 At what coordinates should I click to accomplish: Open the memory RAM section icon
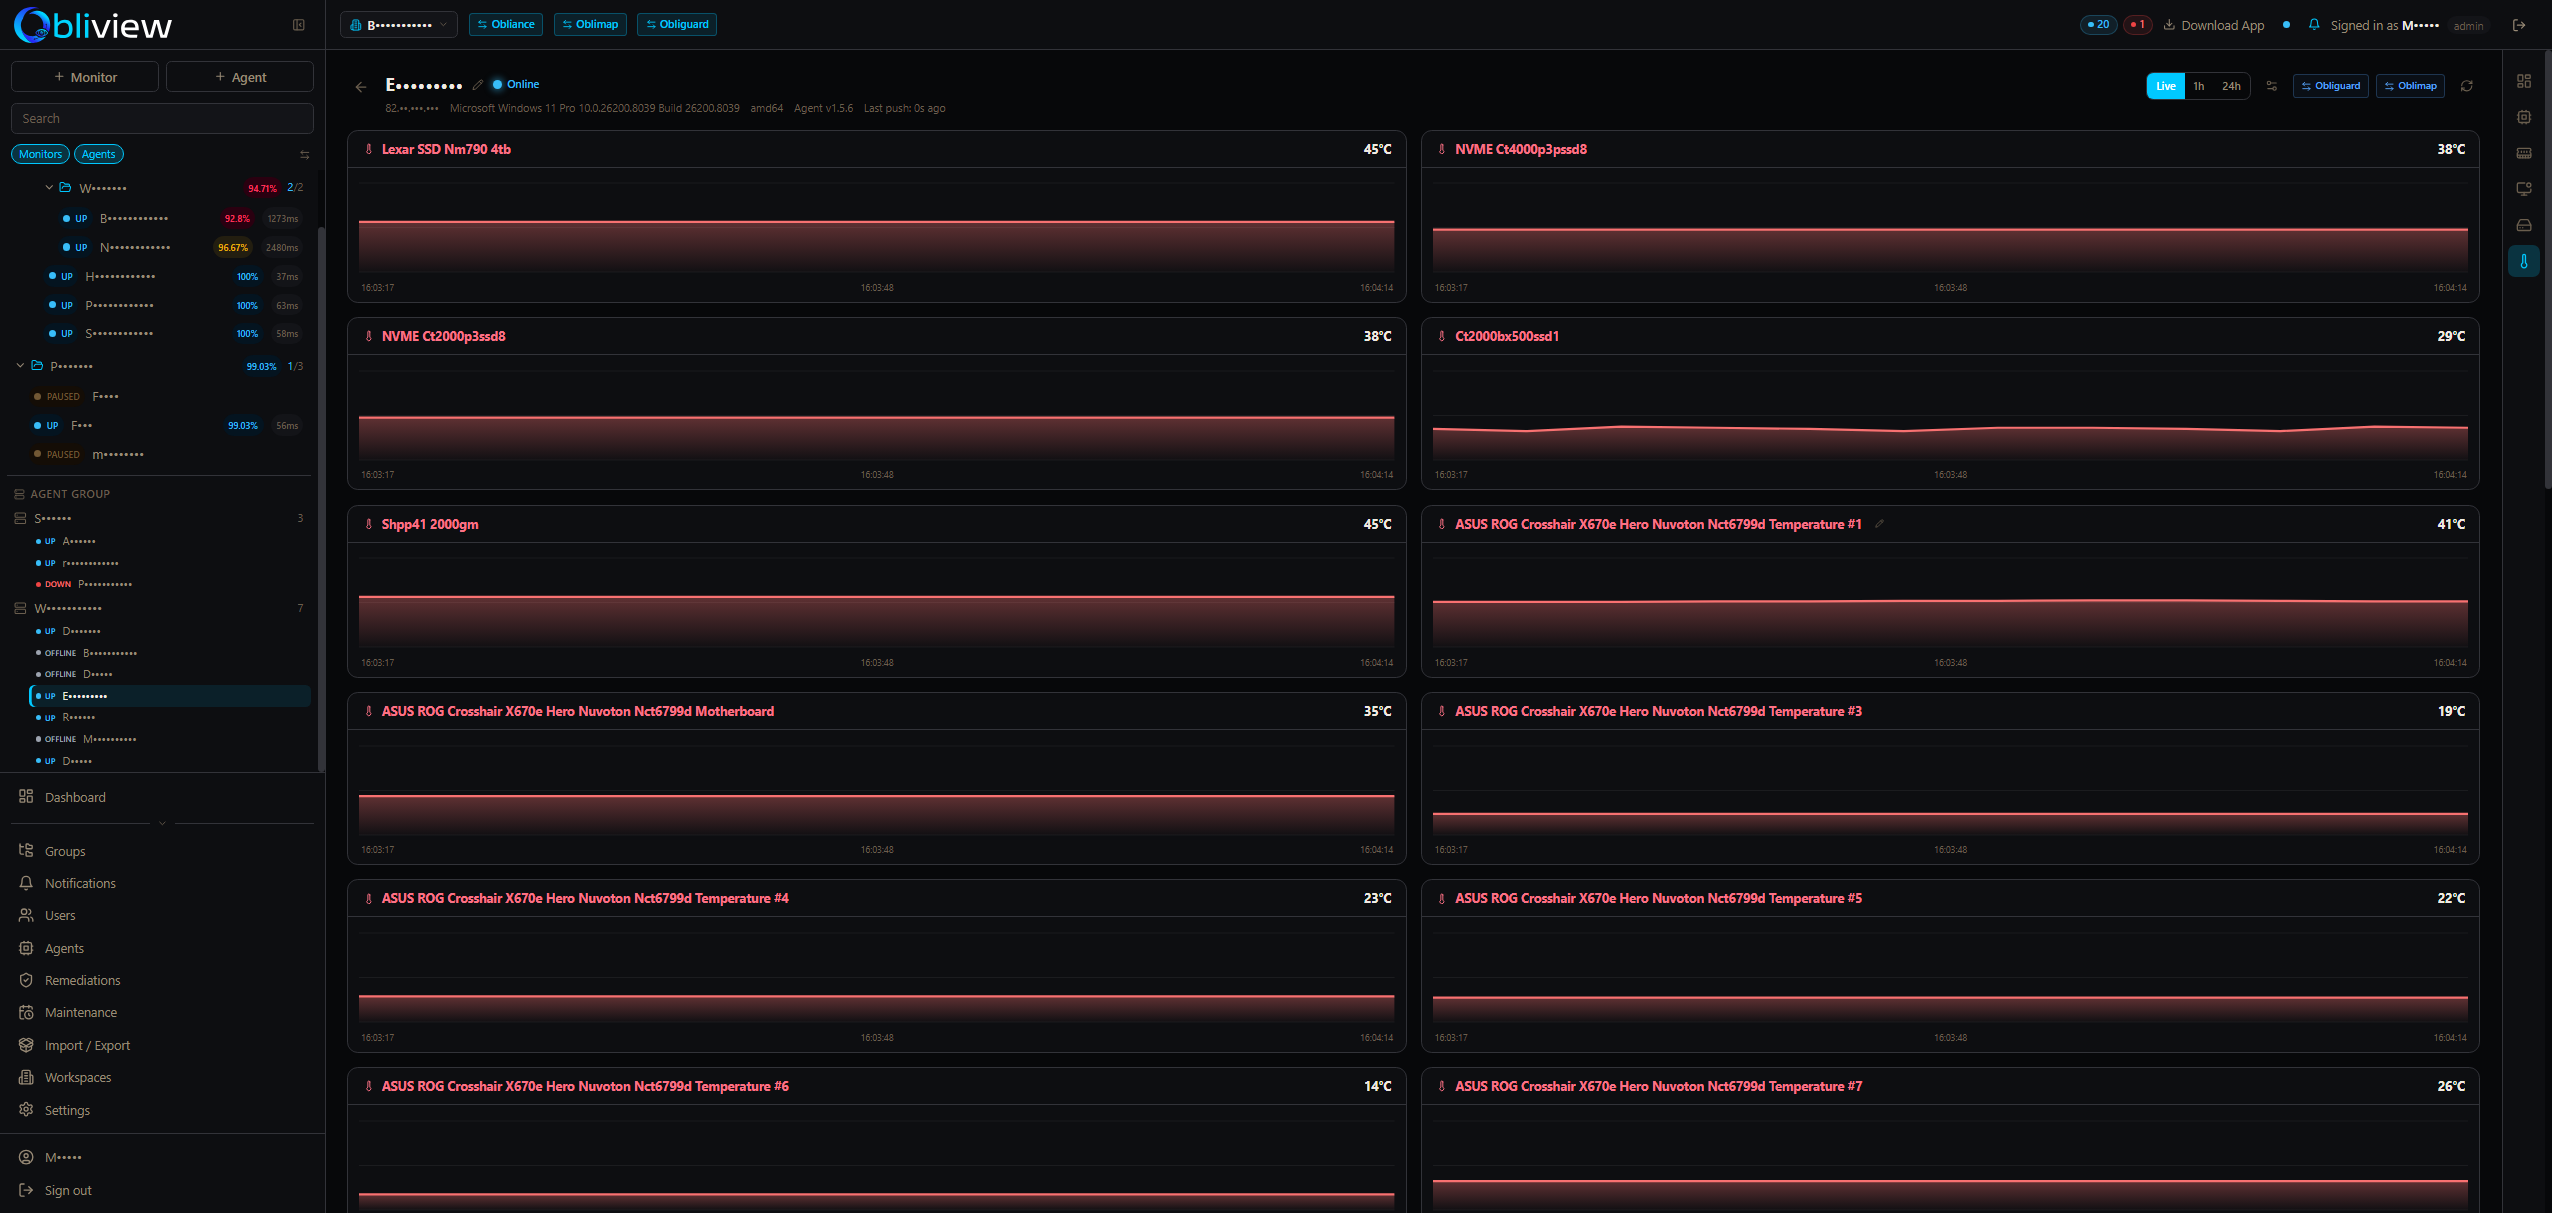[x=2524, y=153]
